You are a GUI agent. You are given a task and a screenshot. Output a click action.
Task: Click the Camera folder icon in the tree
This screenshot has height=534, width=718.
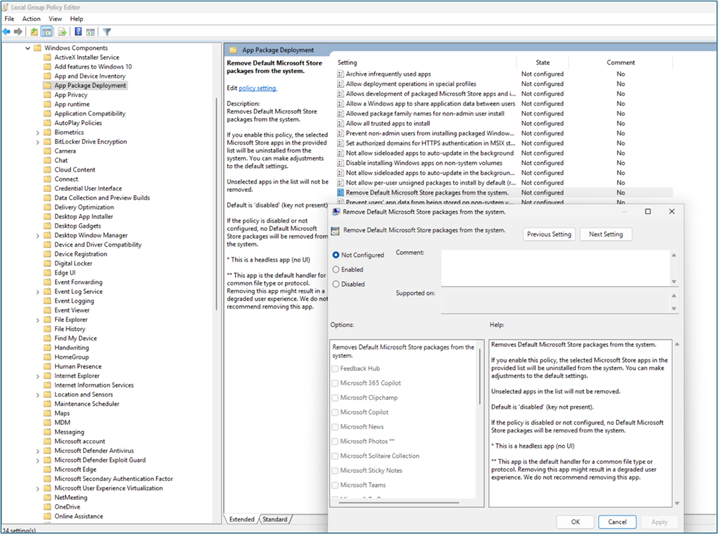pyautogui.click(x=47, y=151)
